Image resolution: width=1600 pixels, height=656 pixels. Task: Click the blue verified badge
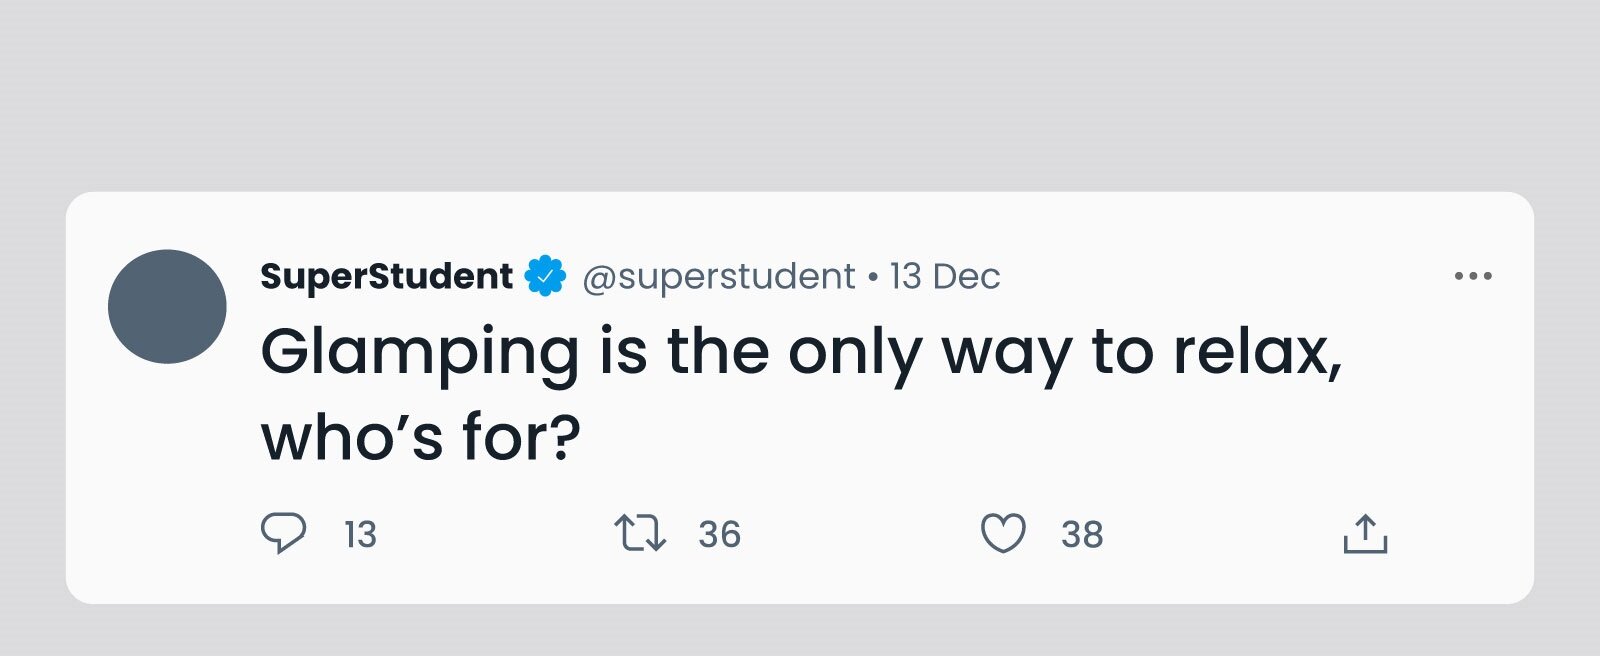click(x=546, y=276)
